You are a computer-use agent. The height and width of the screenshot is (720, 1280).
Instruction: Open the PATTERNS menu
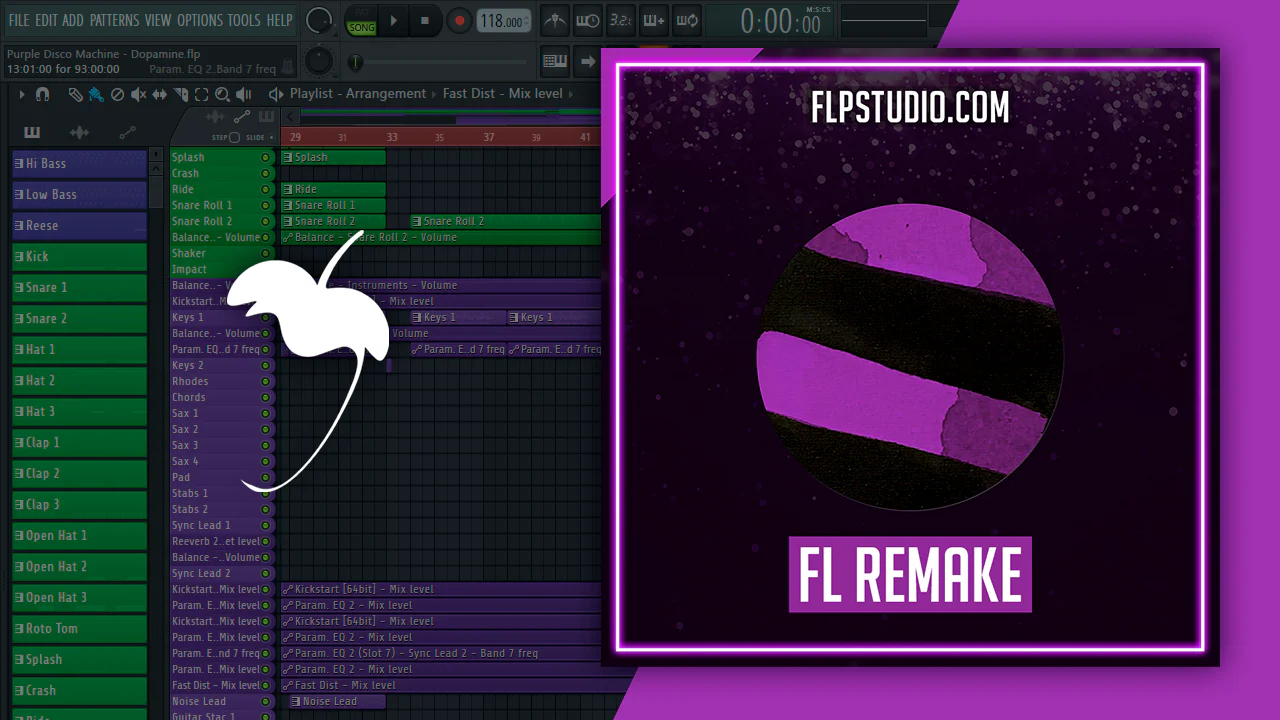tap(114, 20)
